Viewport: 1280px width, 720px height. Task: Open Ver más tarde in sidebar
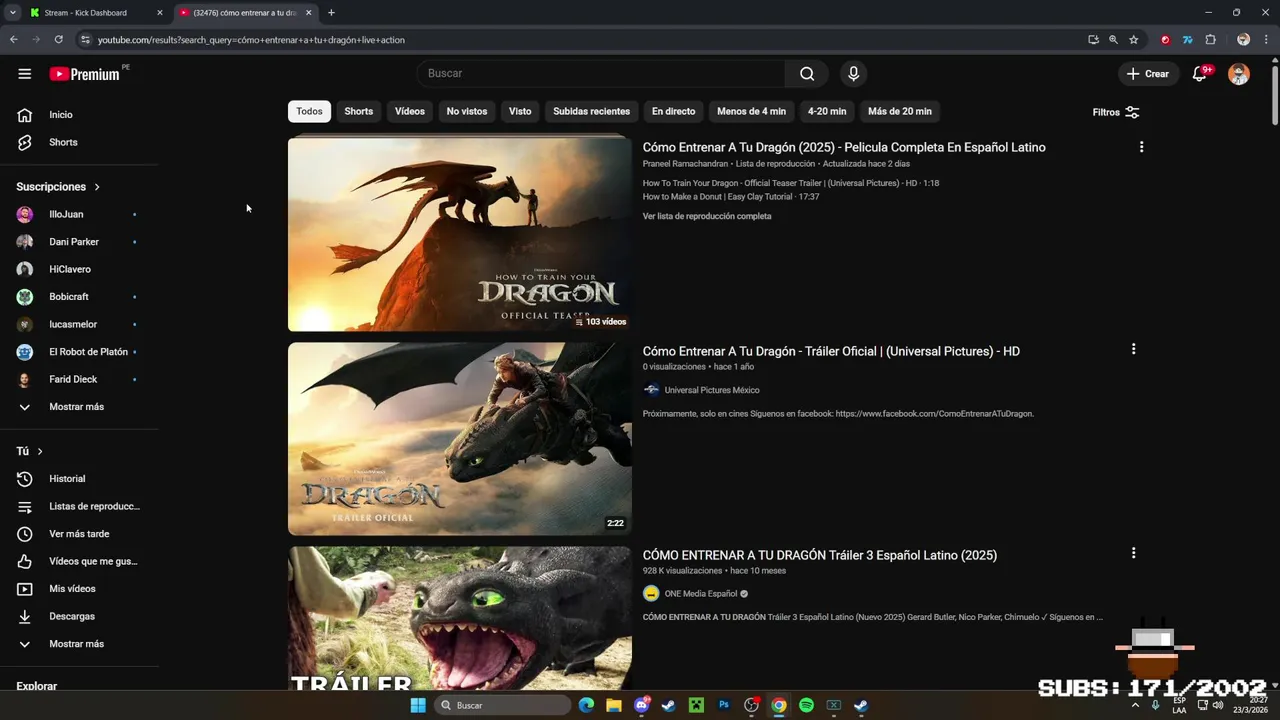78,534
